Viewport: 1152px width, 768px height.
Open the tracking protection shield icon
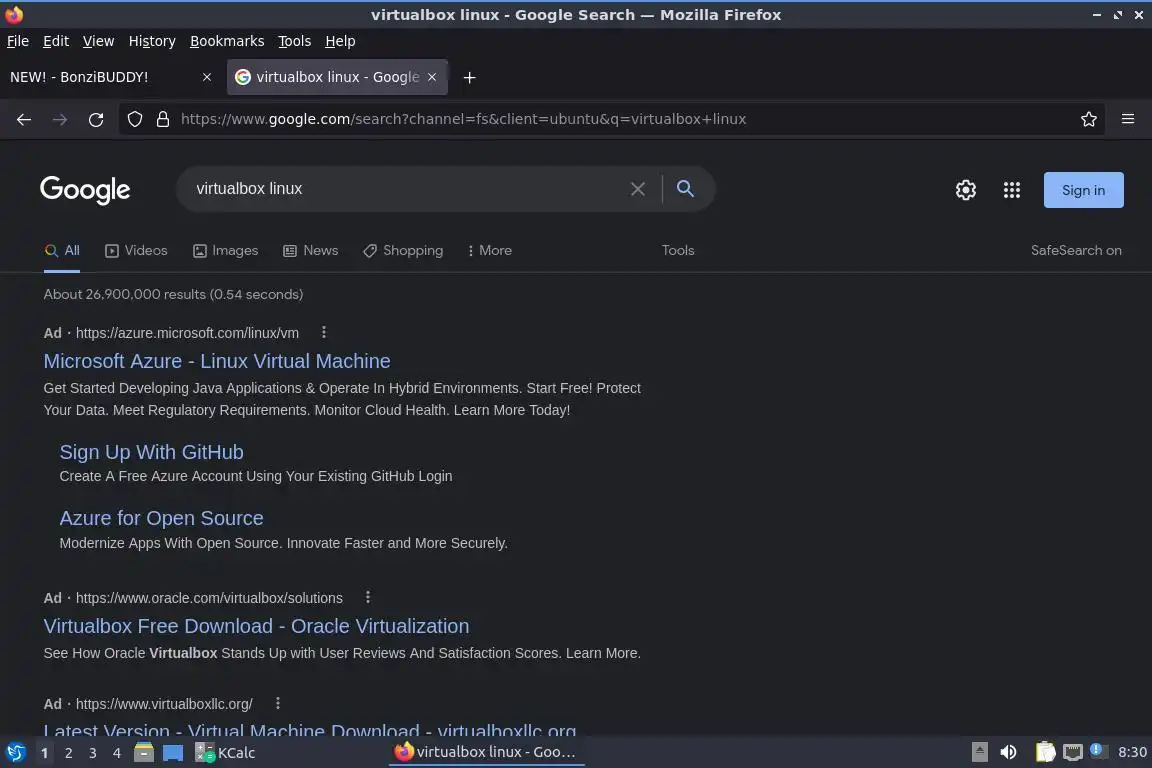(134, 119)
